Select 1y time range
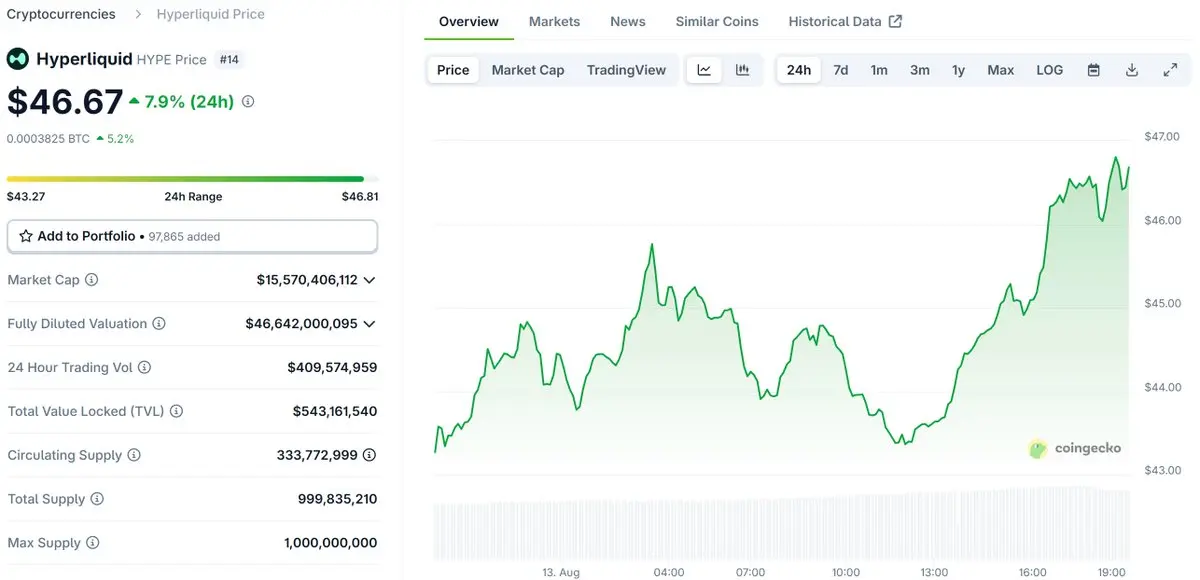 tap(958, 70)
